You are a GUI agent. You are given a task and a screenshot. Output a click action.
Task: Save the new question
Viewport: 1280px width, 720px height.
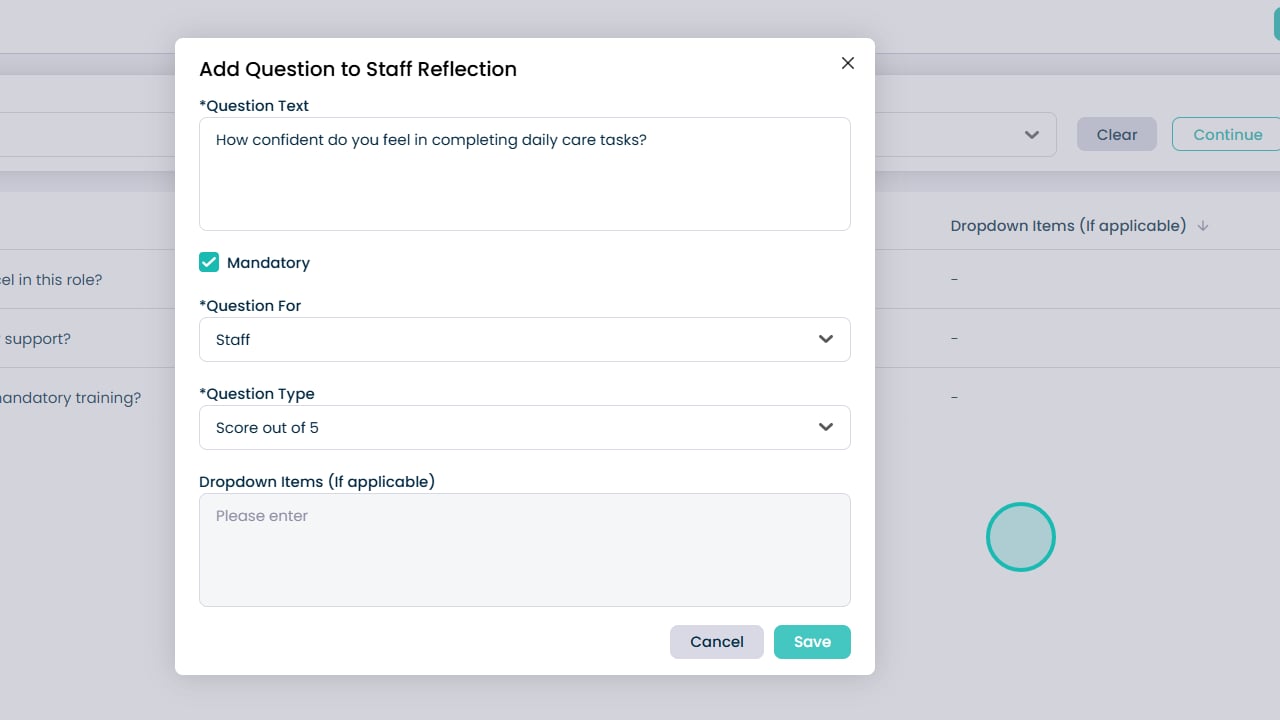812,642
